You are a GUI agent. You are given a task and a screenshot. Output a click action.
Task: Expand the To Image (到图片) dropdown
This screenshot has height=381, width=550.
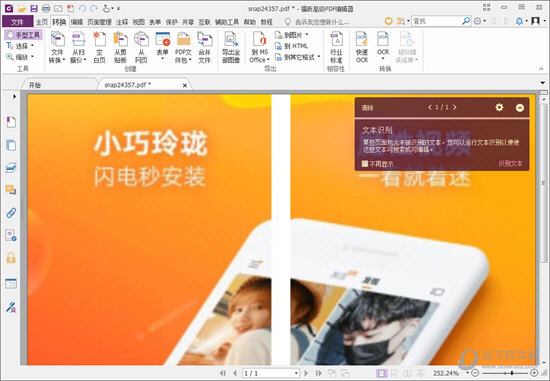tap(307, 35)
